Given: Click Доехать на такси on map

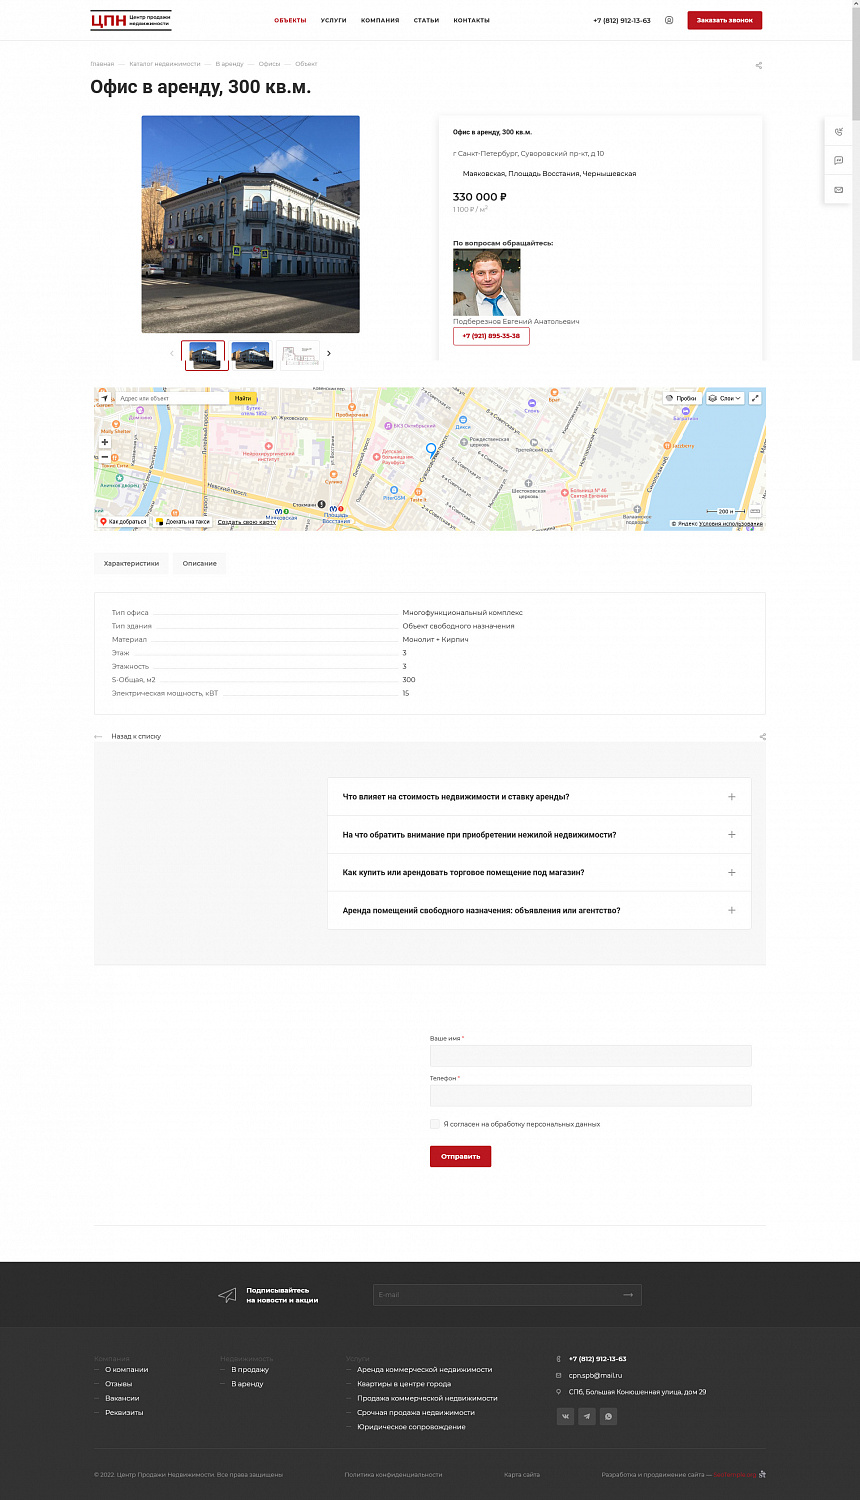Looking at the screenshot, I should coord(183,521).
